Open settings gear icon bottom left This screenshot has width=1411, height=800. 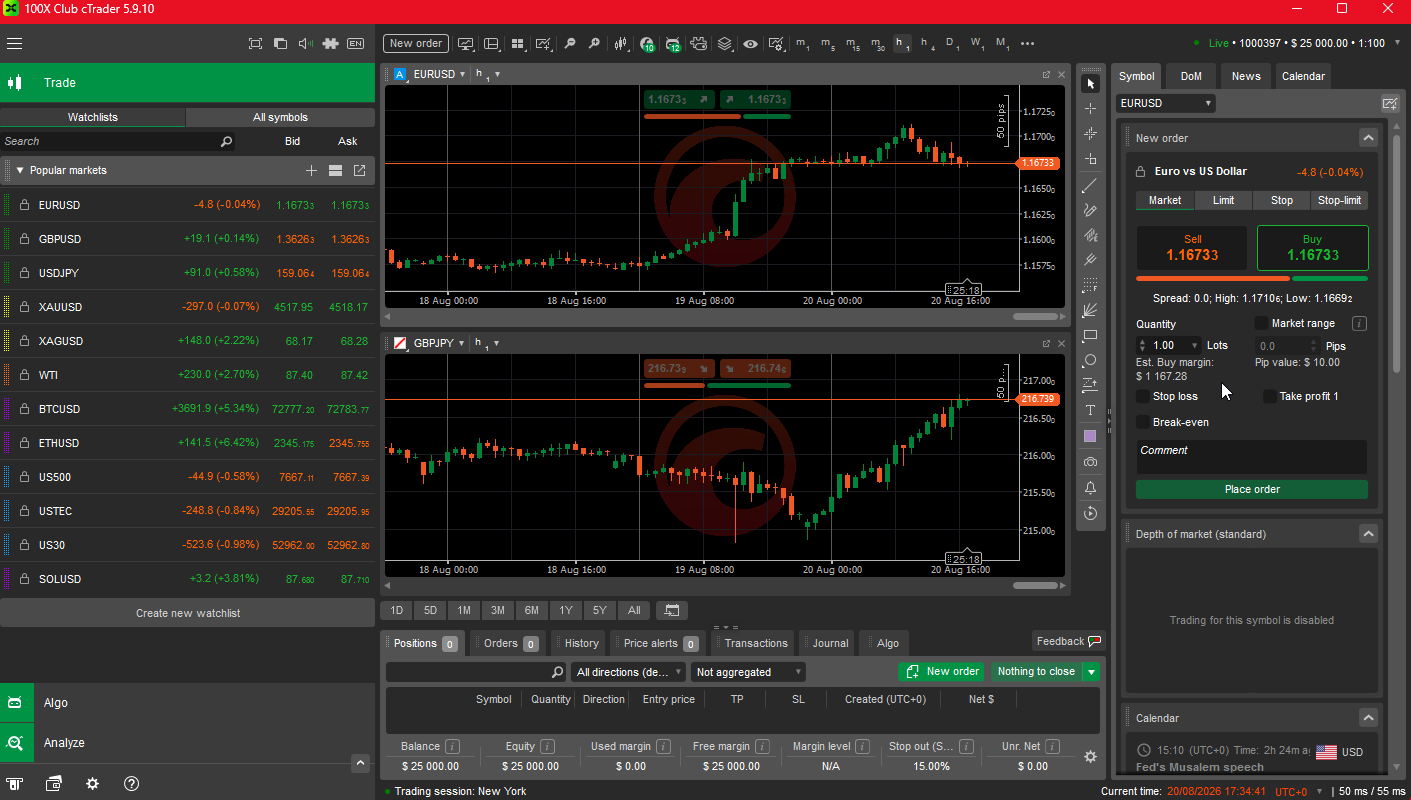point(92,784)
